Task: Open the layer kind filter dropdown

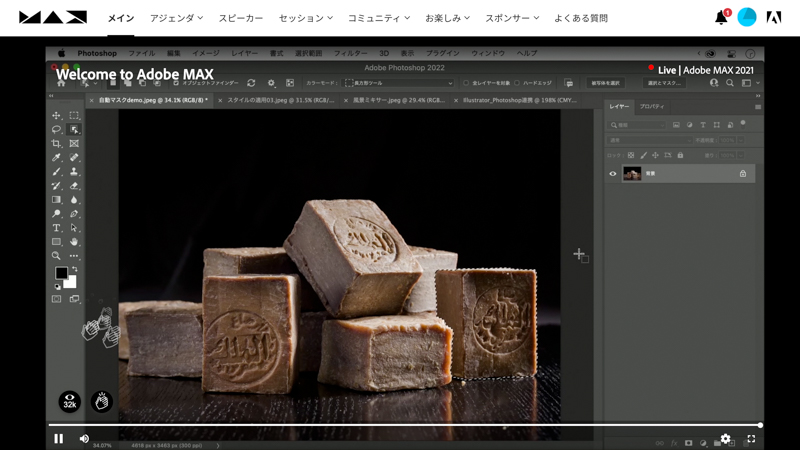Action: 637,125
